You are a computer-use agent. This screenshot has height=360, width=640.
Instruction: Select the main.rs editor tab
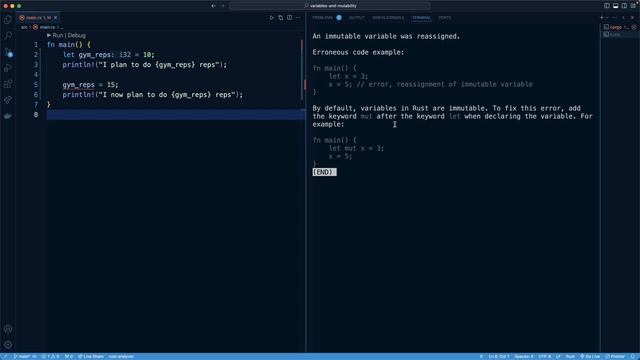click(x=38, y=18)
